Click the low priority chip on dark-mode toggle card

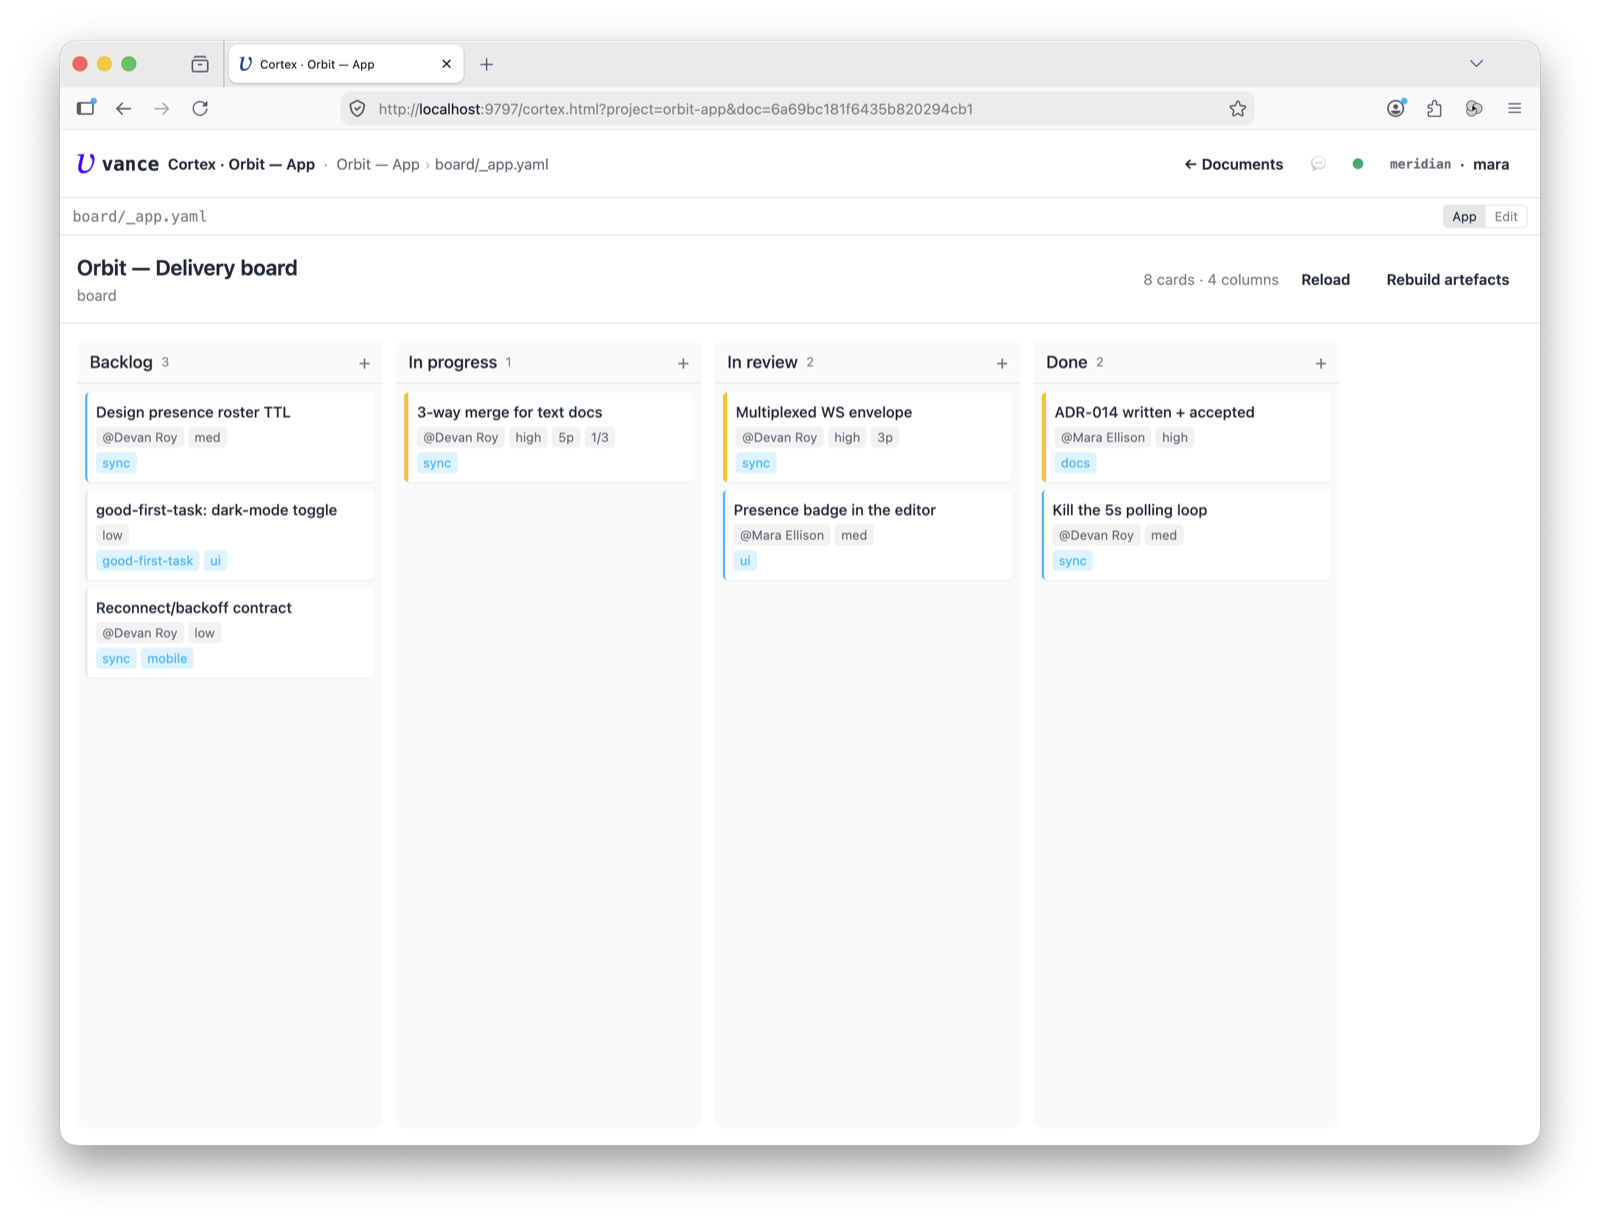[112, 535]
